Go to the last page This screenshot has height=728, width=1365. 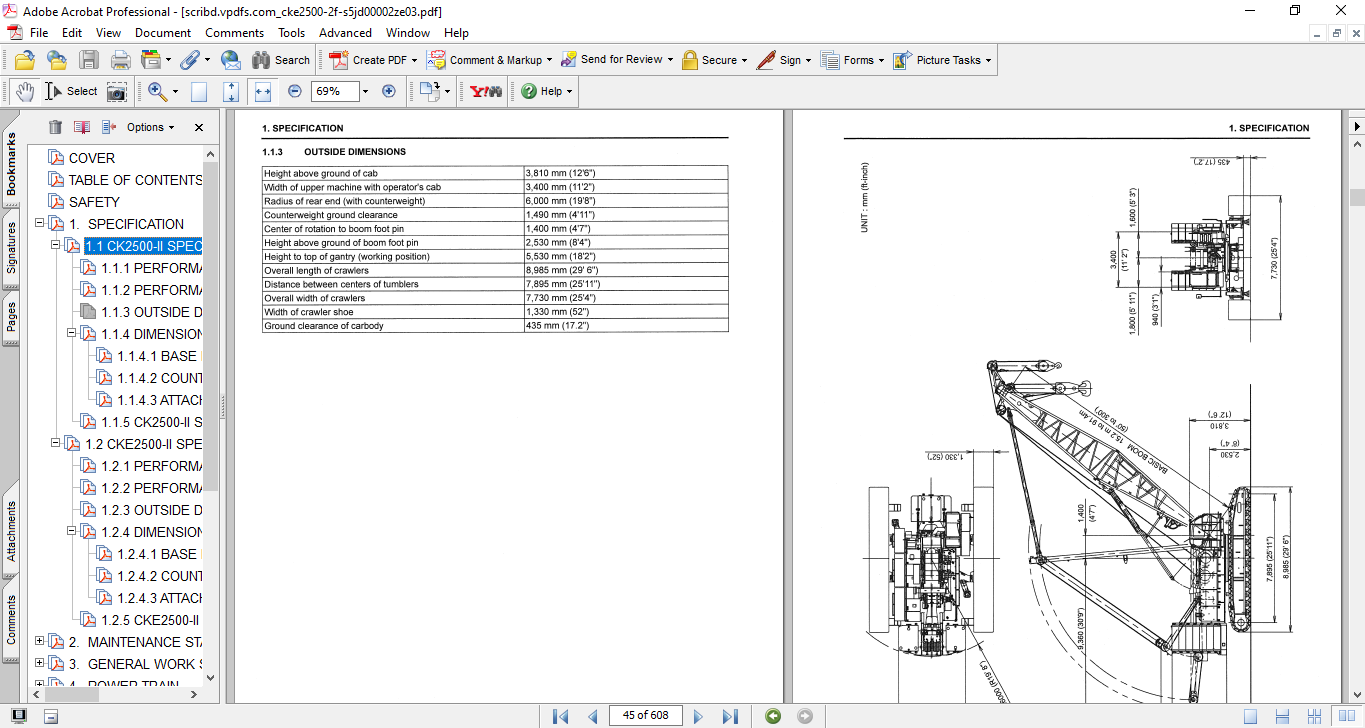(730, 716)
